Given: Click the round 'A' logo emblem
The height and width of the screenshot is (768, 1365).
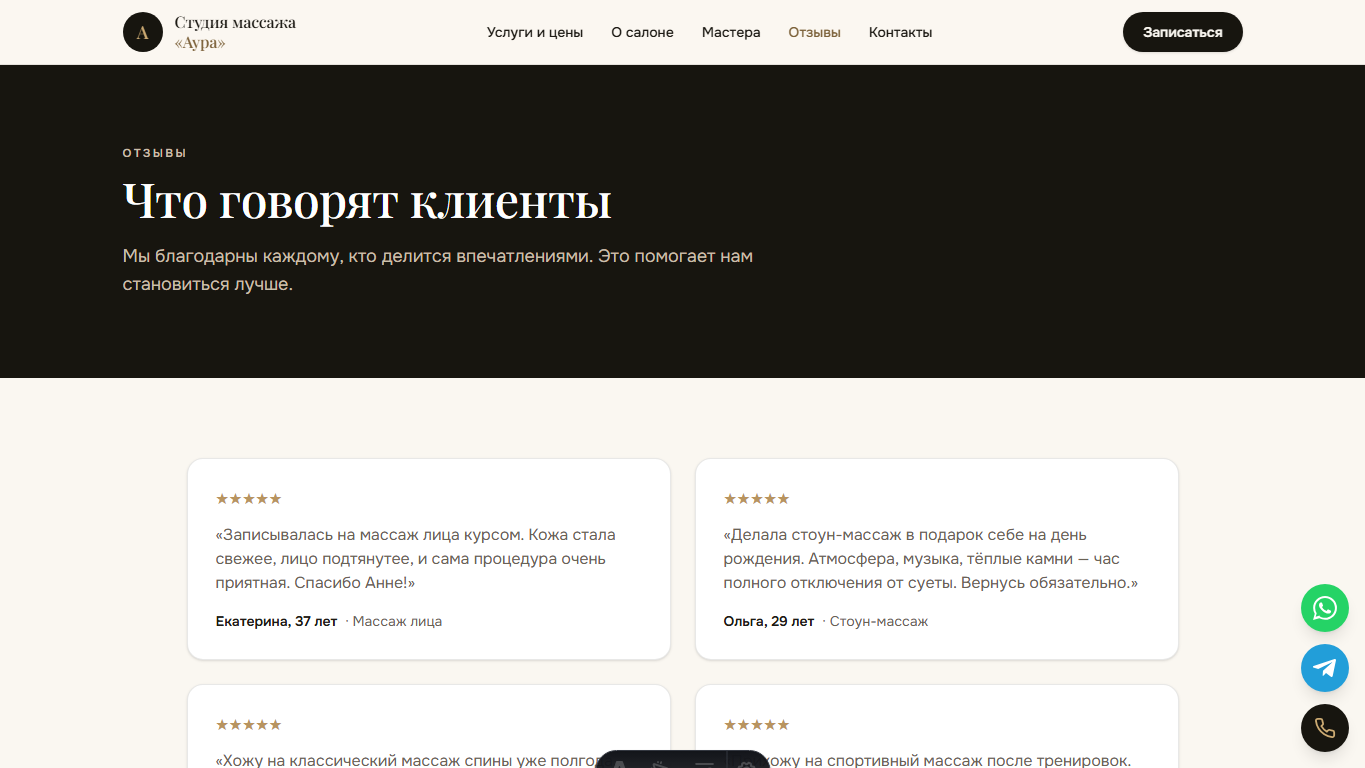Looking at the screenshot, I should (143, 32).
